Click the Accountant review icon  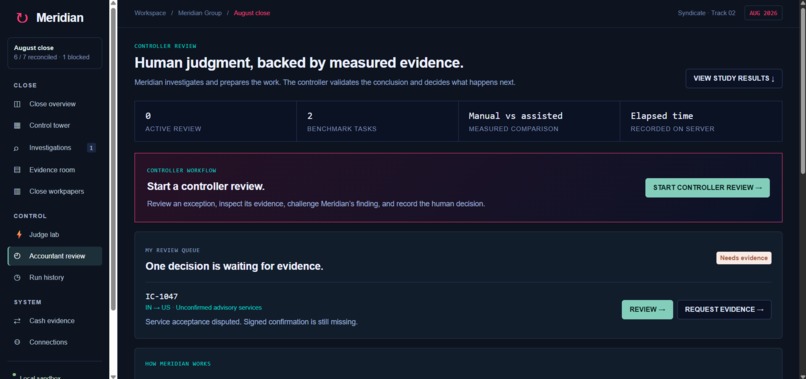point(17,256)
